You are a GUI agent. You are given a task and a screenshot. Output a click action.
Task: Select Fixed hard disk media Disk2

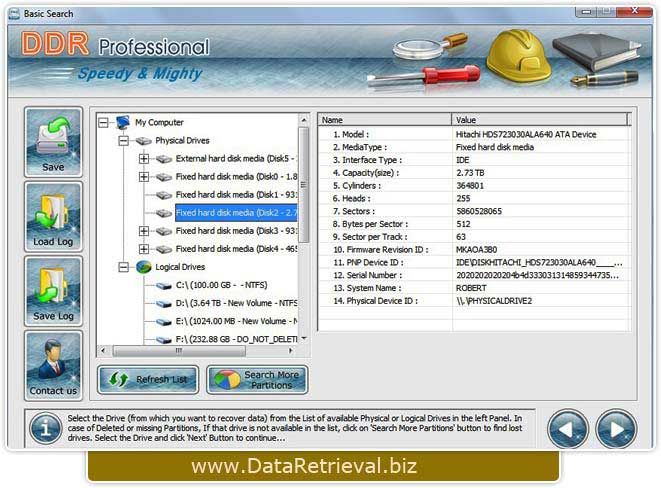coord(236,213)
